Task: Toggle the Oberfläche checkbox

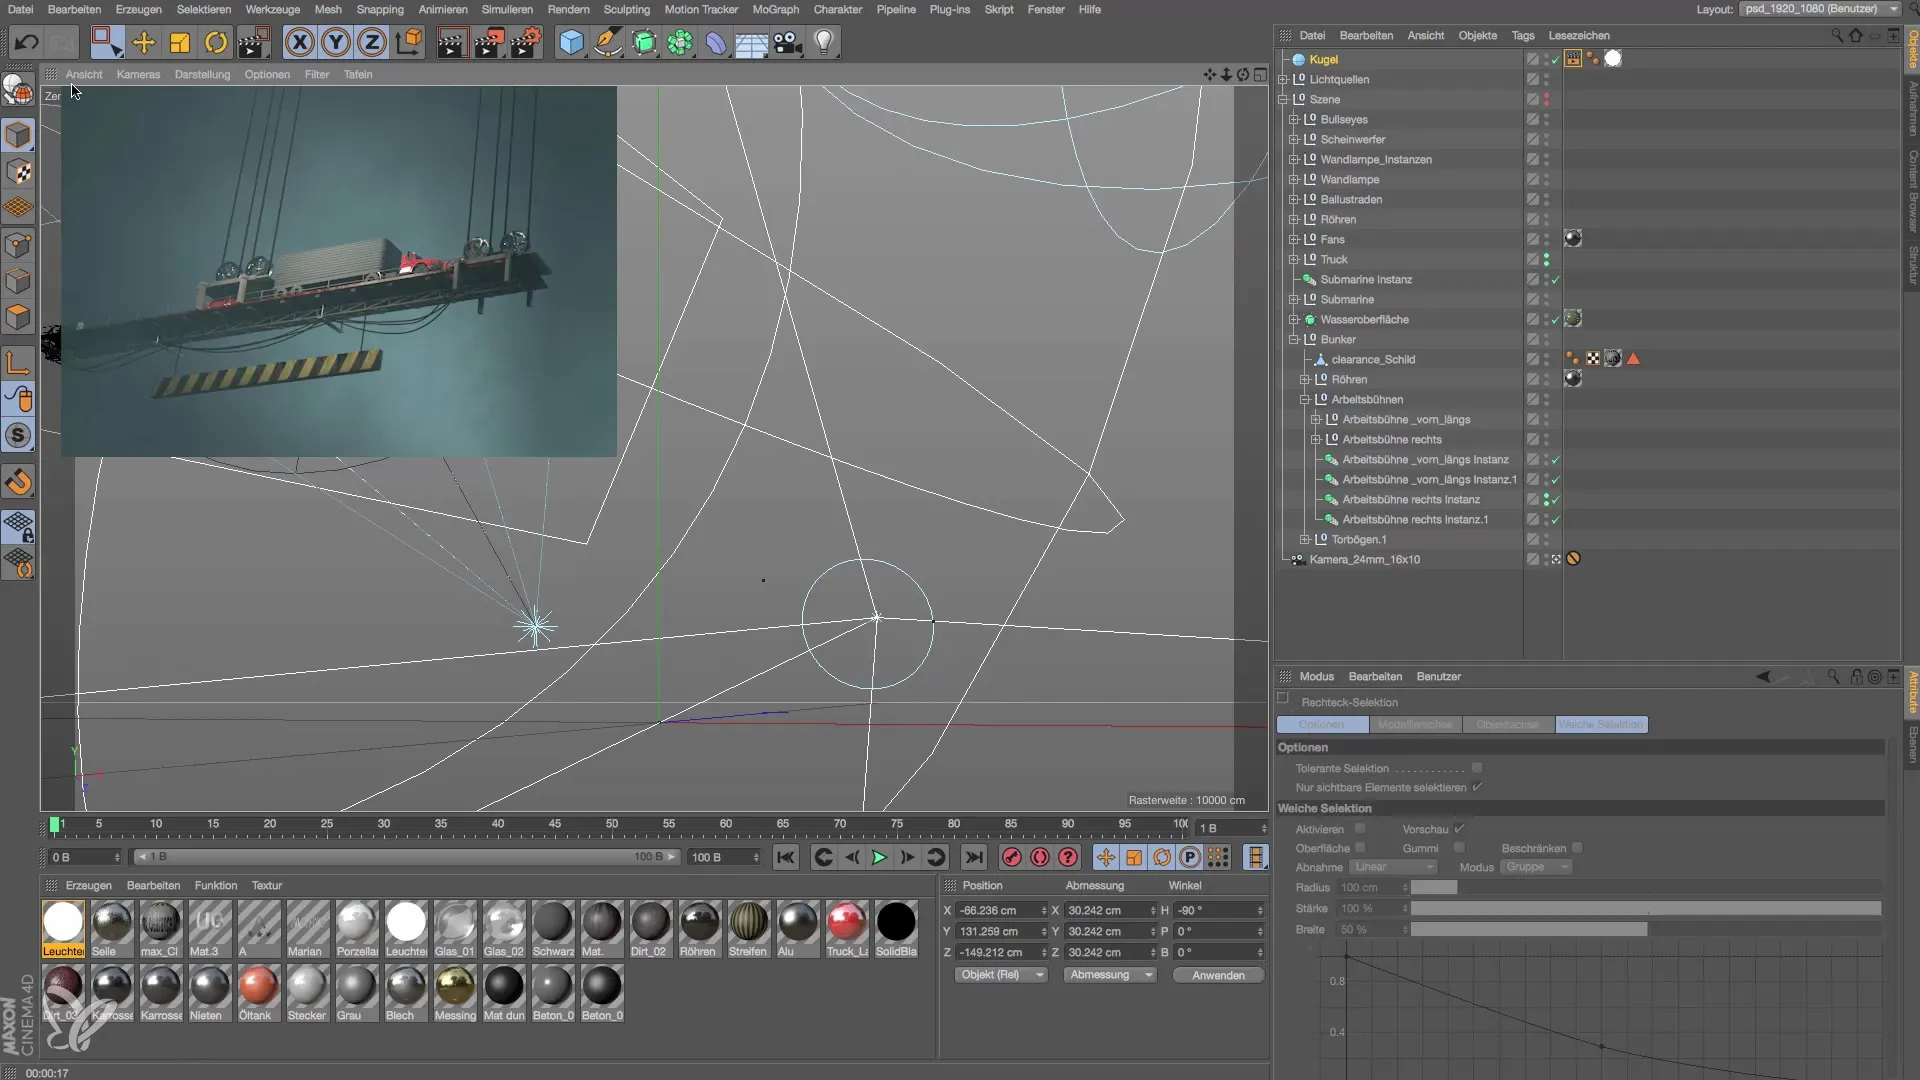Action: tap(1360, 848)
